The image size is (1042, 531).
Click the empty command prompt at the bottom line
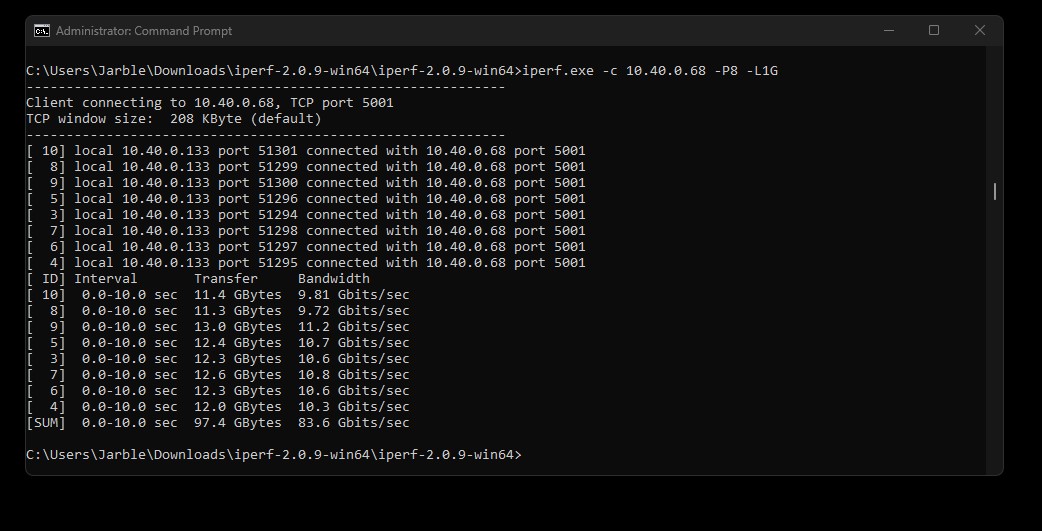(x=274, y=455)
